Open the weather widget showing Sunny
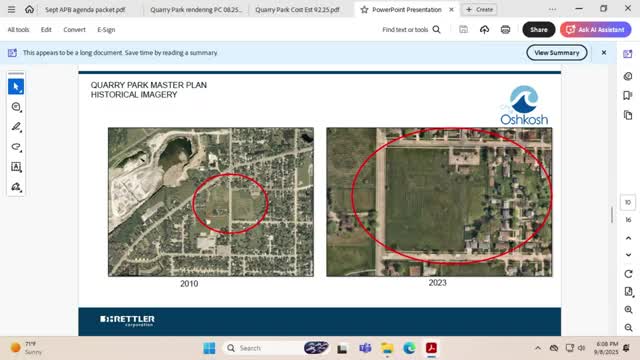This screenshot has width=640, height=360. coord(27,348)
